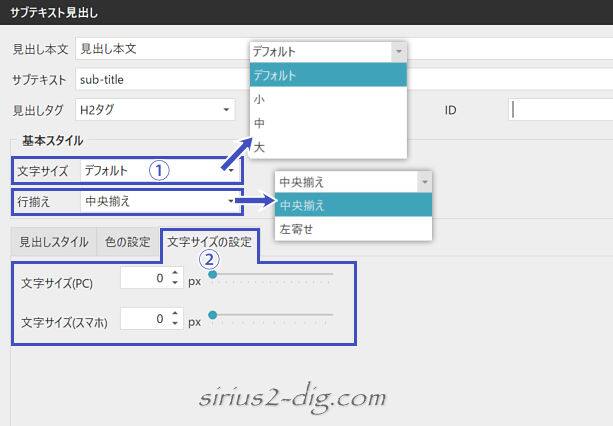Click the 文字サイズ(PC) slider handle
The image size is (613, 426).
click(x=212, y=274)
